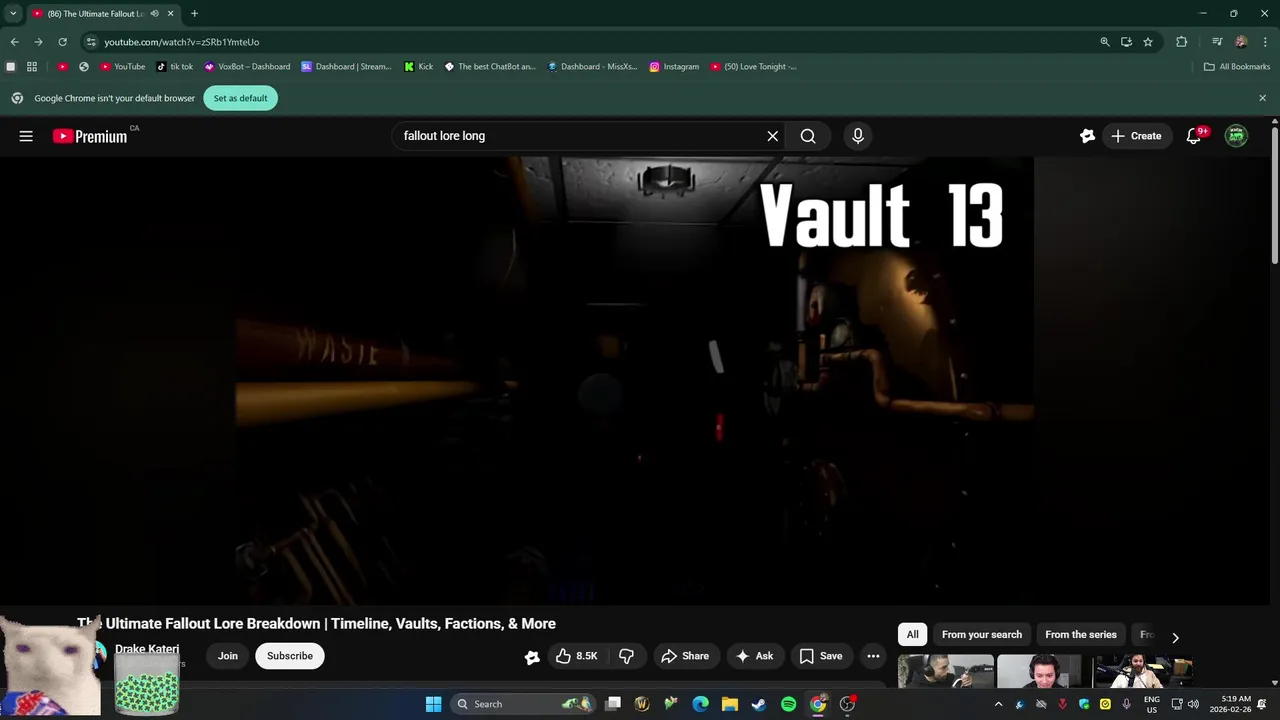Dislike this video

(627, 656)
